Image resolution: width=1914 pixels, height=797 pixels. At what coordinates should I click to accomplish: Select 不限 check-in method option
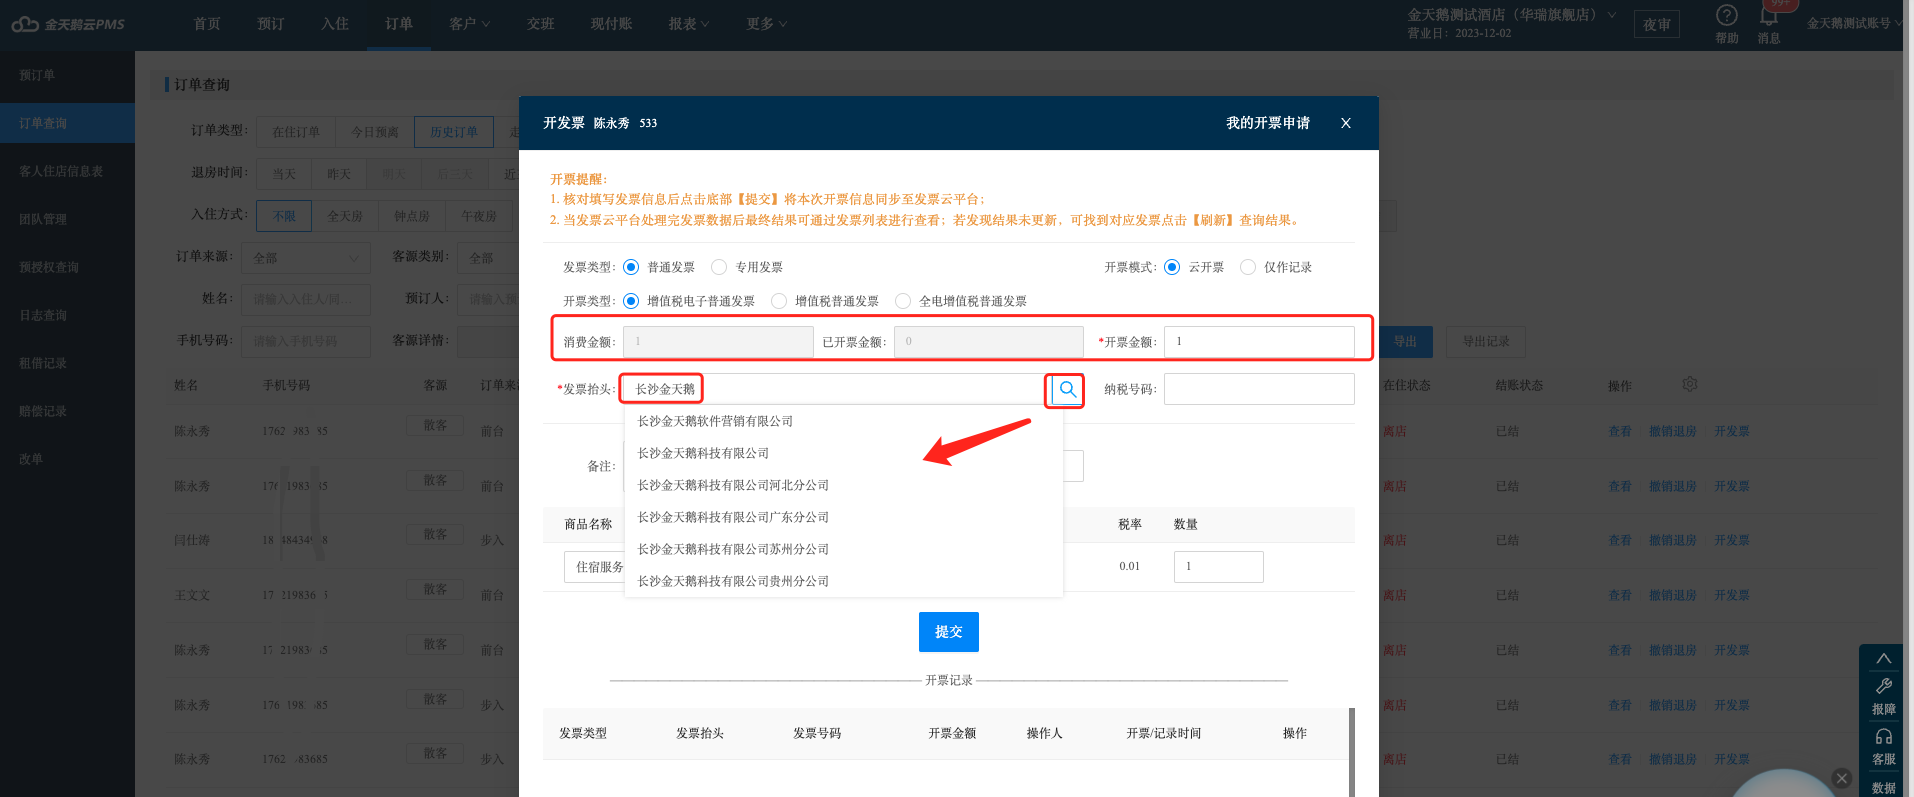coord(284,216)
